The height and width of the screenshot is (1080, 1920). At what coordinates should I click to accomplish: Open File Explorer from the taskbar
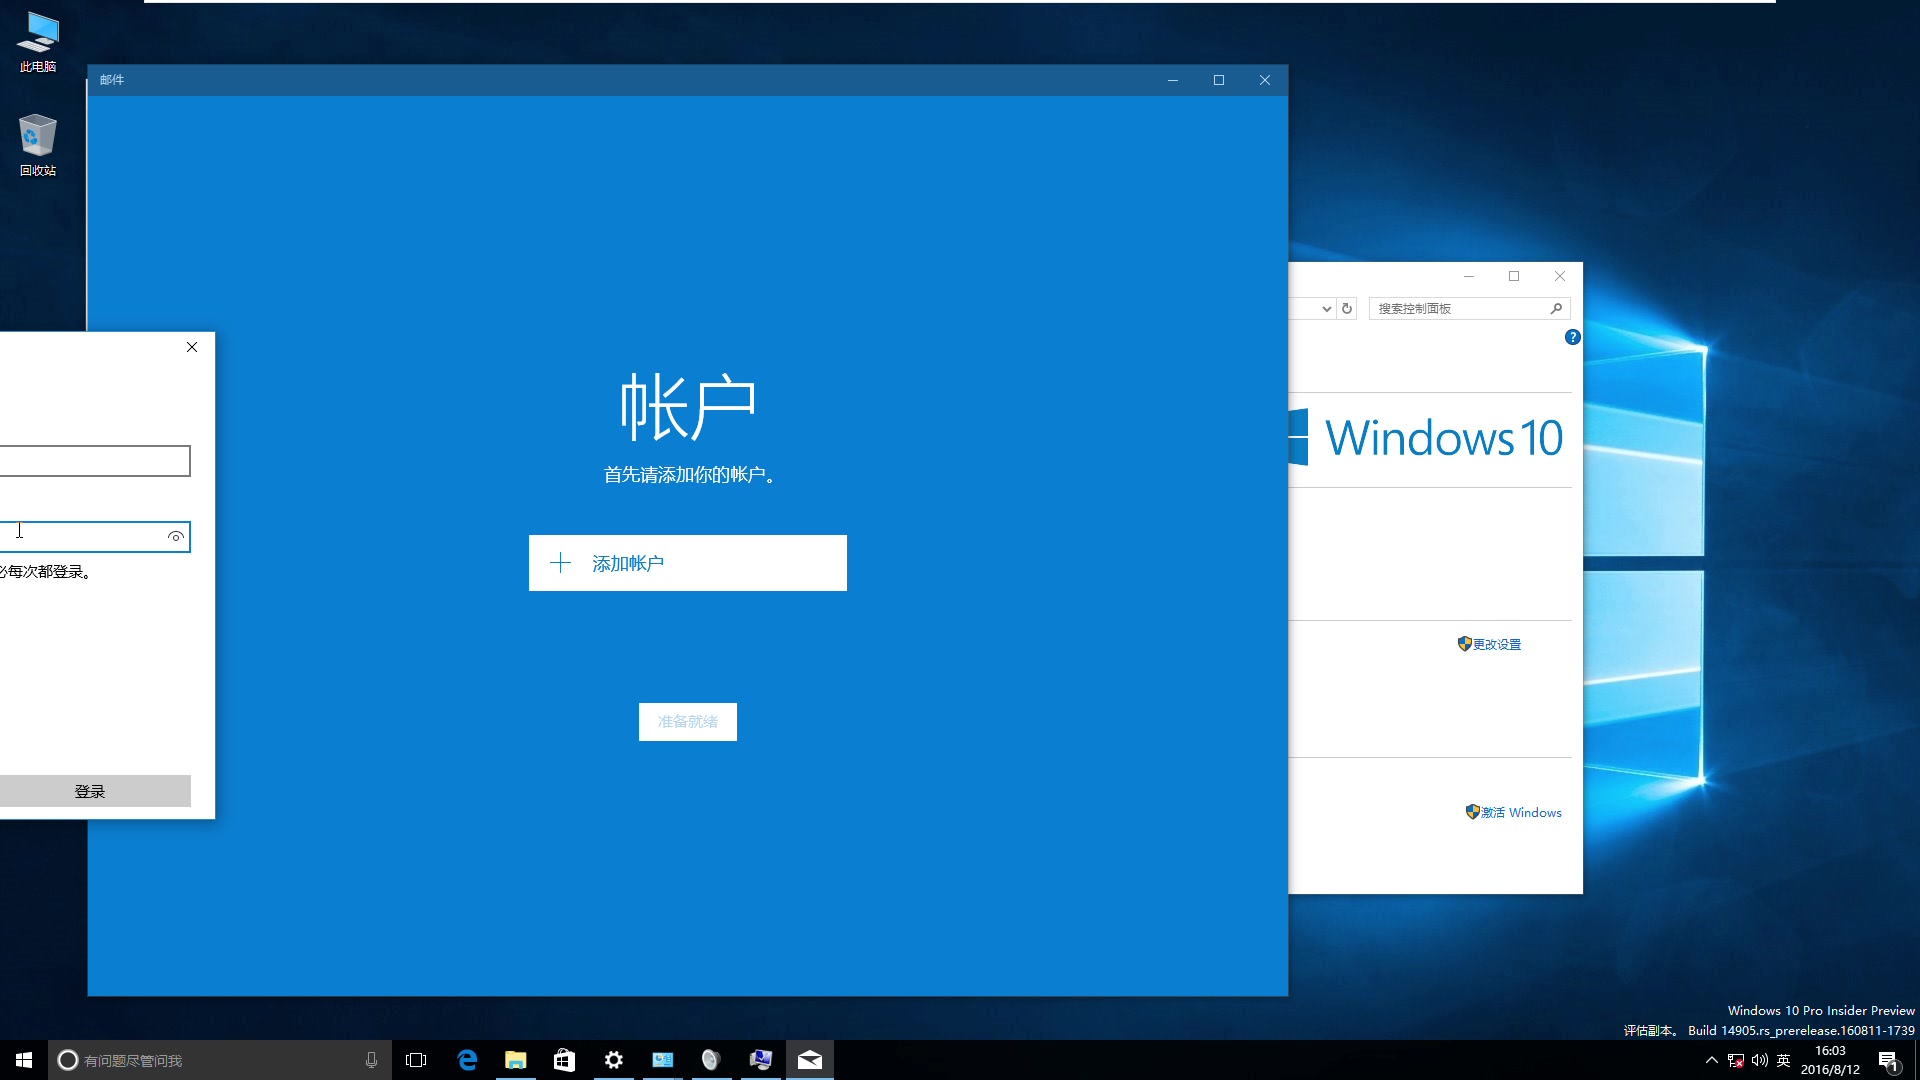point(516,1060)
